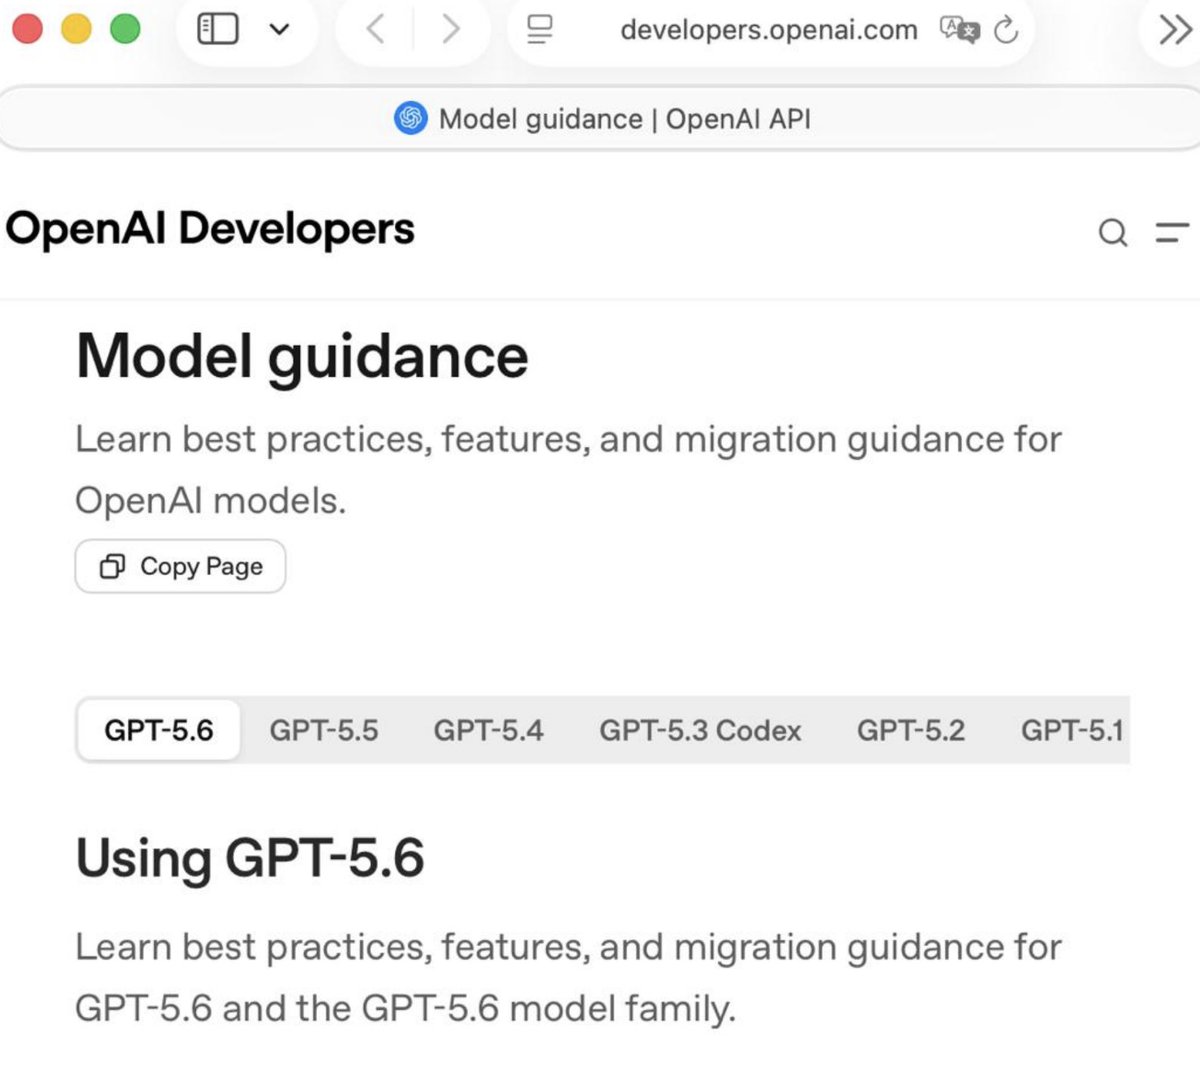Switch to the GPT-5.3 Codex tab
Image resolution: width=1200 pixels, height=1067 pixels.
[700, 730]
